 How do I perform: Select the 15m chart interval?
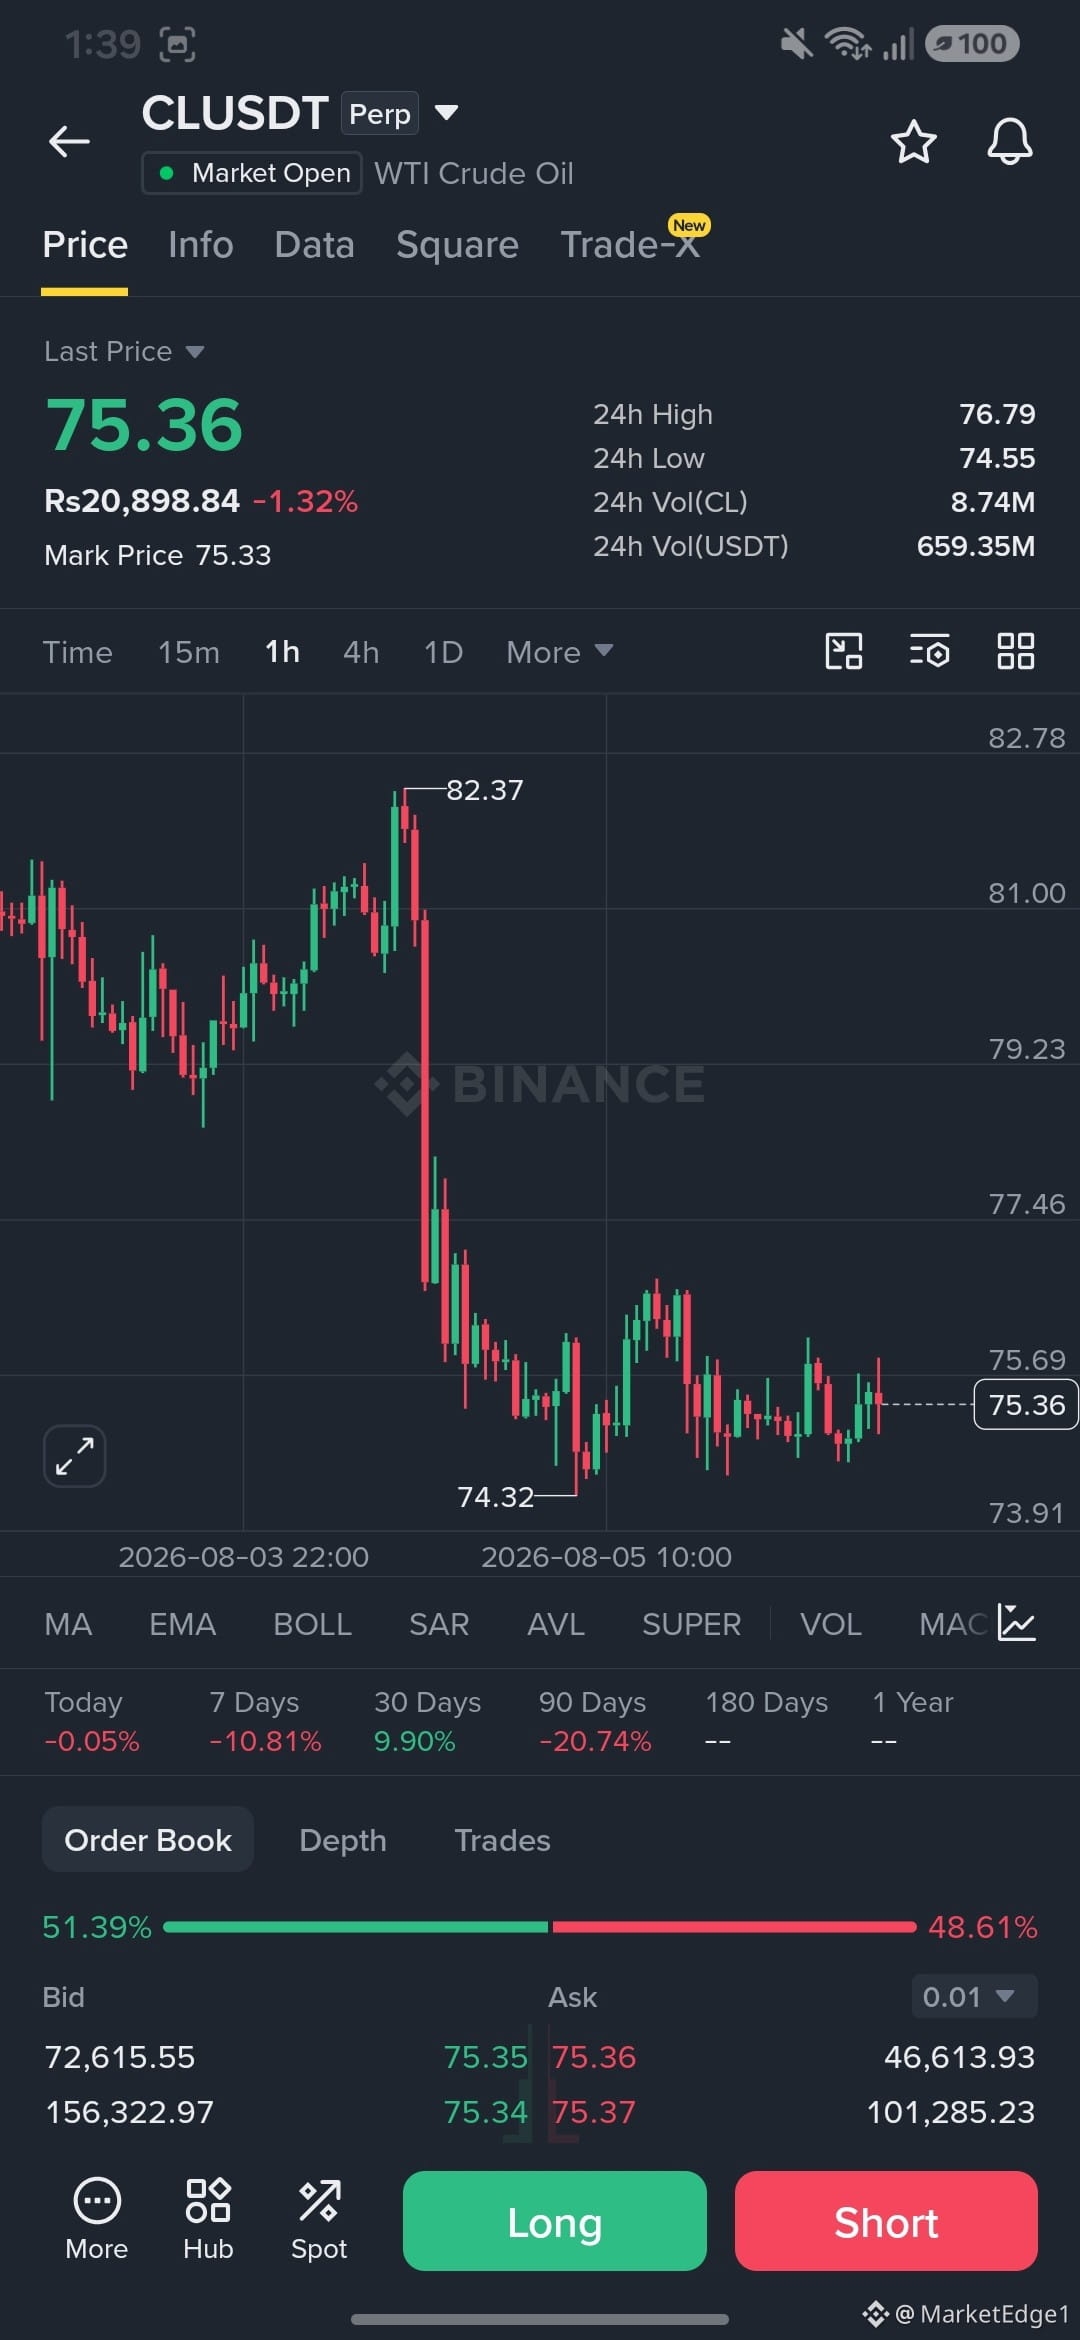(189, 652)
